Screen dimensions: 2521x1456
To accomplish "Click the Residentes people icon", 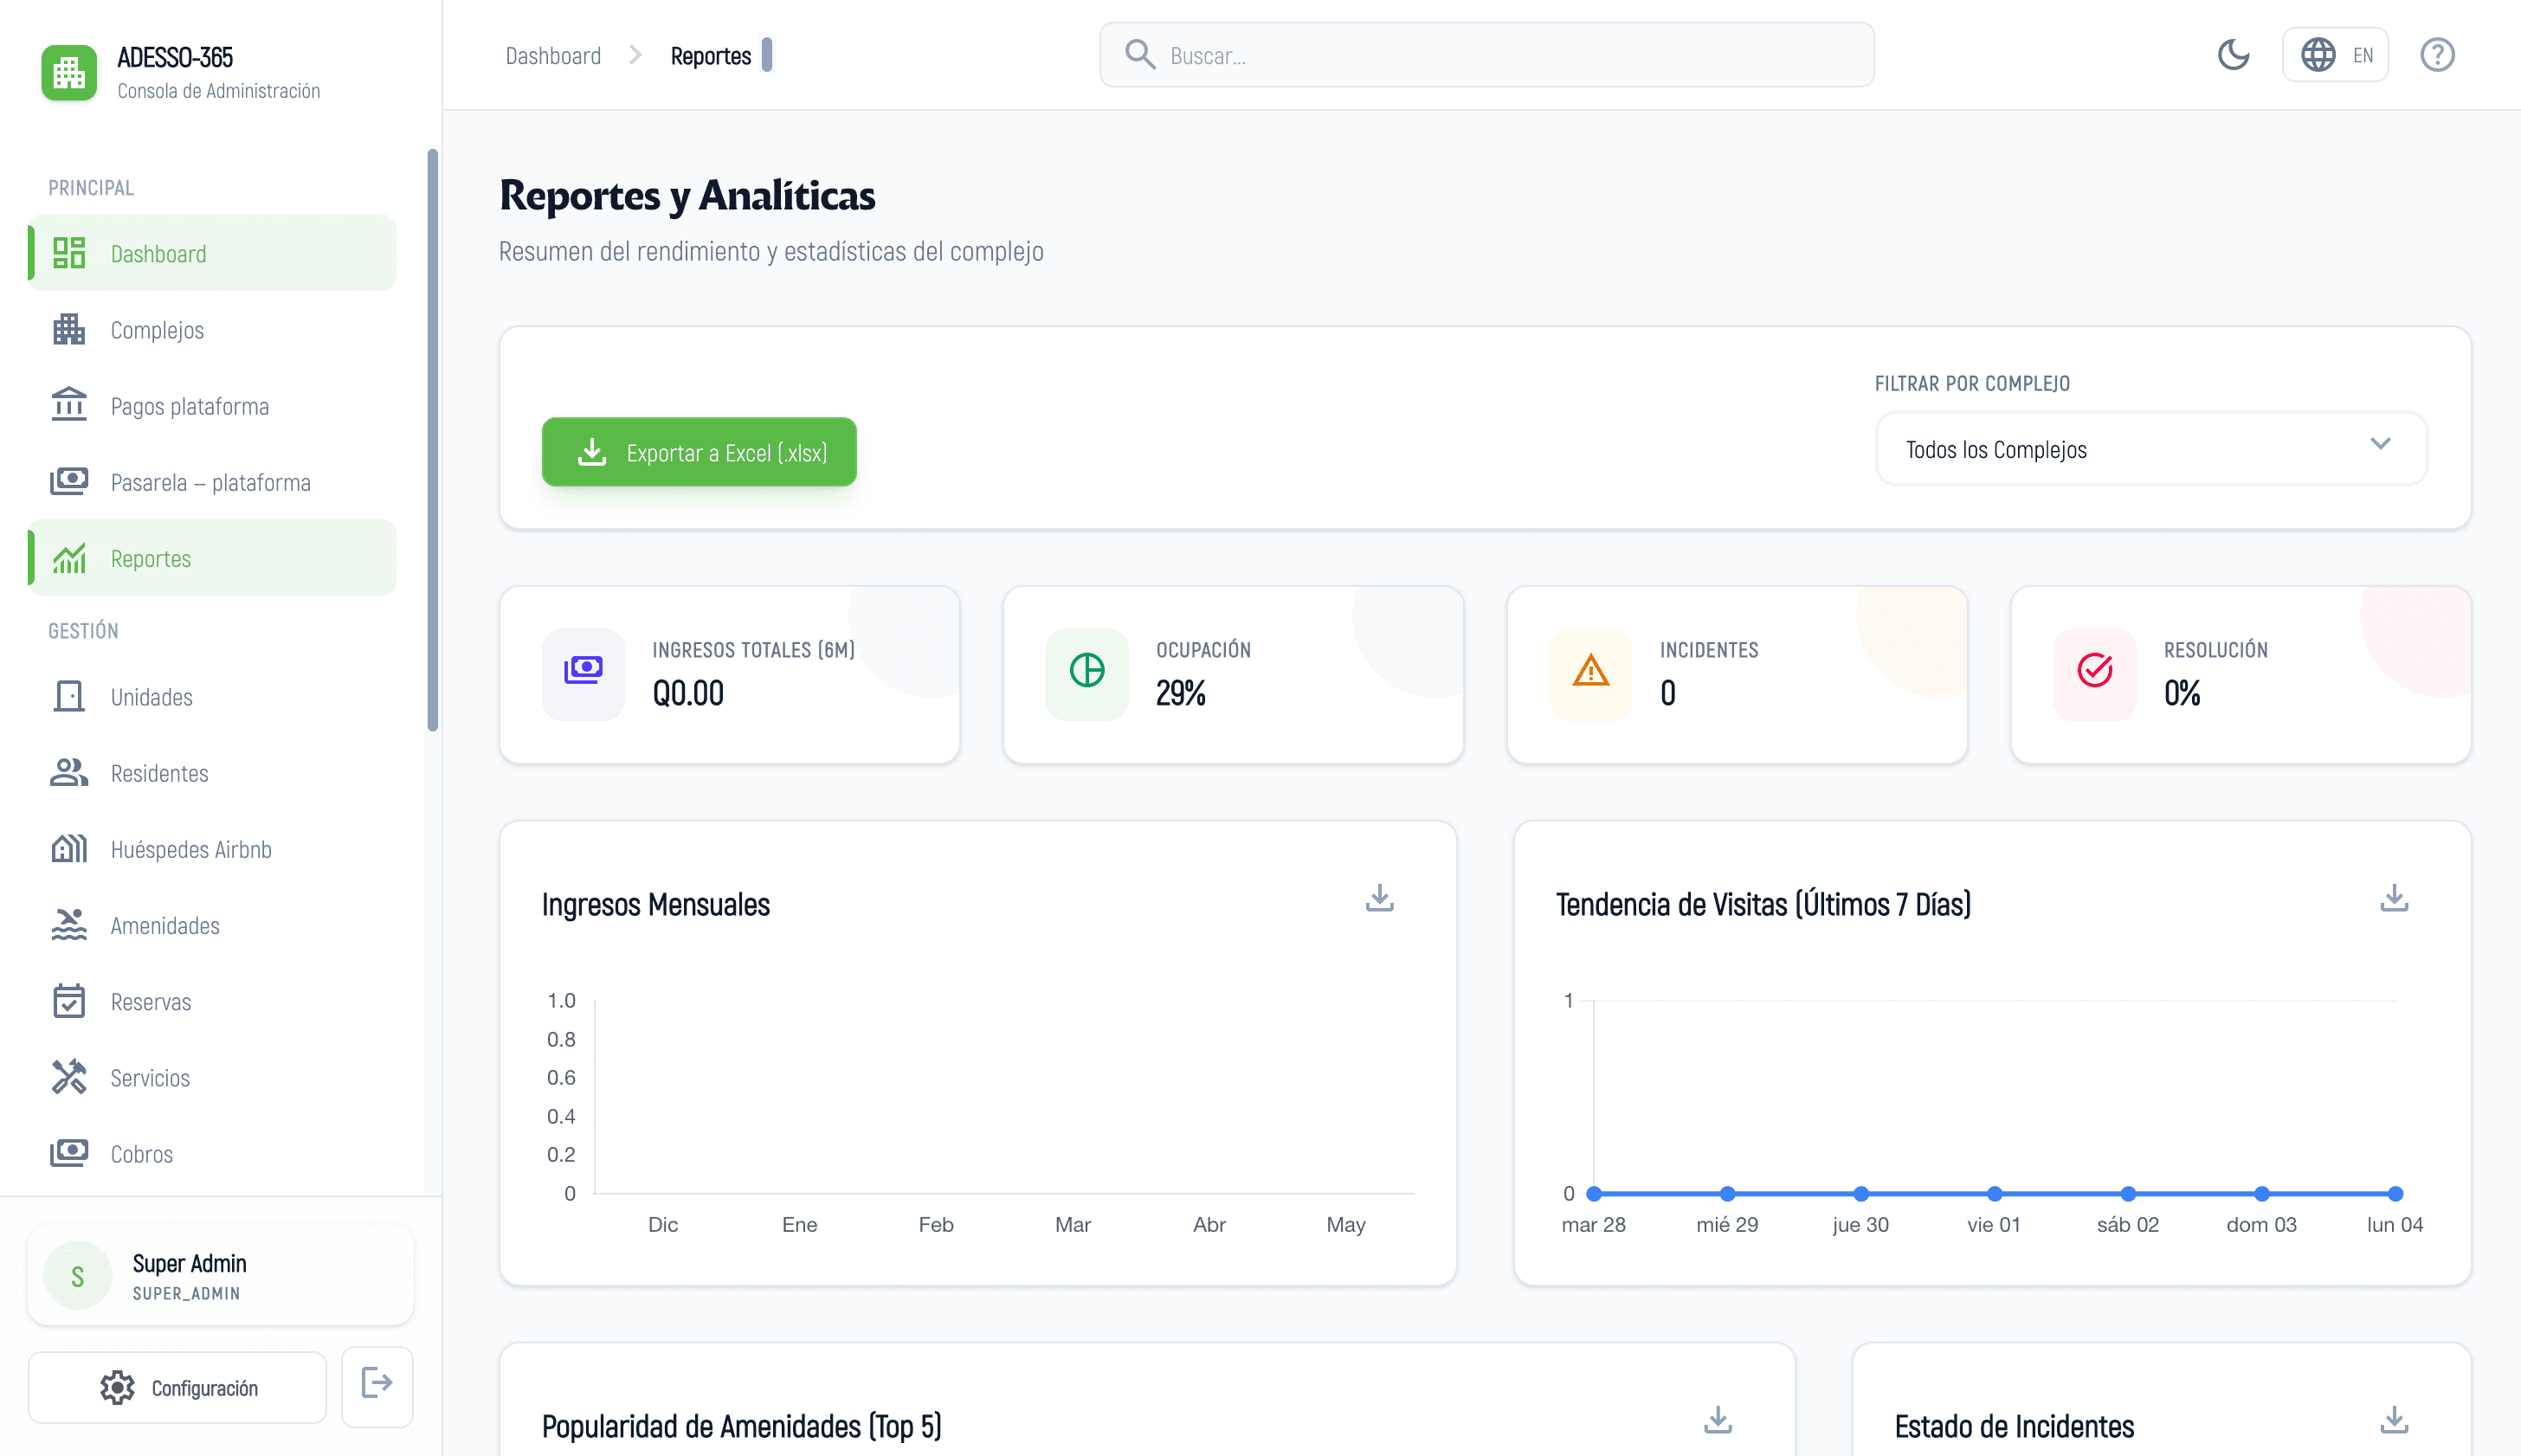I will pyautogui.click(x=69, y=773).
